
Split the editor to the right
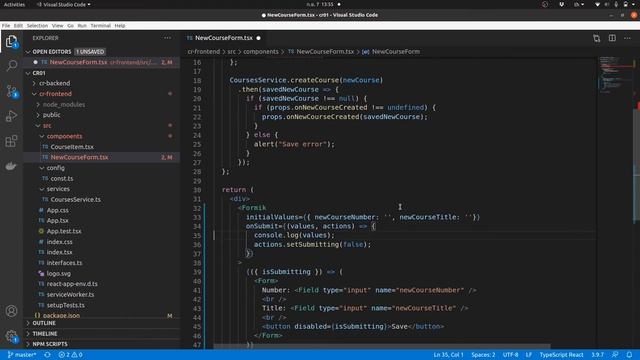pos(612,38)
